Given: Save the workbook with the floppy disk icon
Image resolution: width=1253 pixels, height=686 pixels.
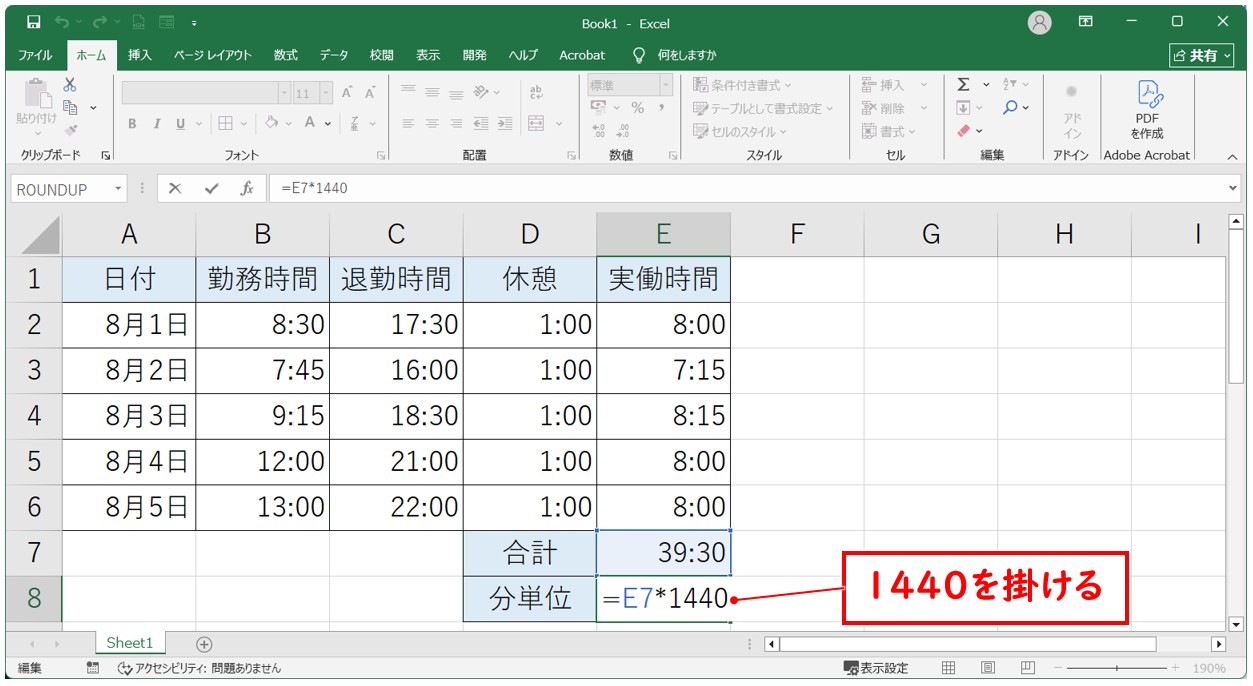Looking at the screenshot, I should coord(33,22).
